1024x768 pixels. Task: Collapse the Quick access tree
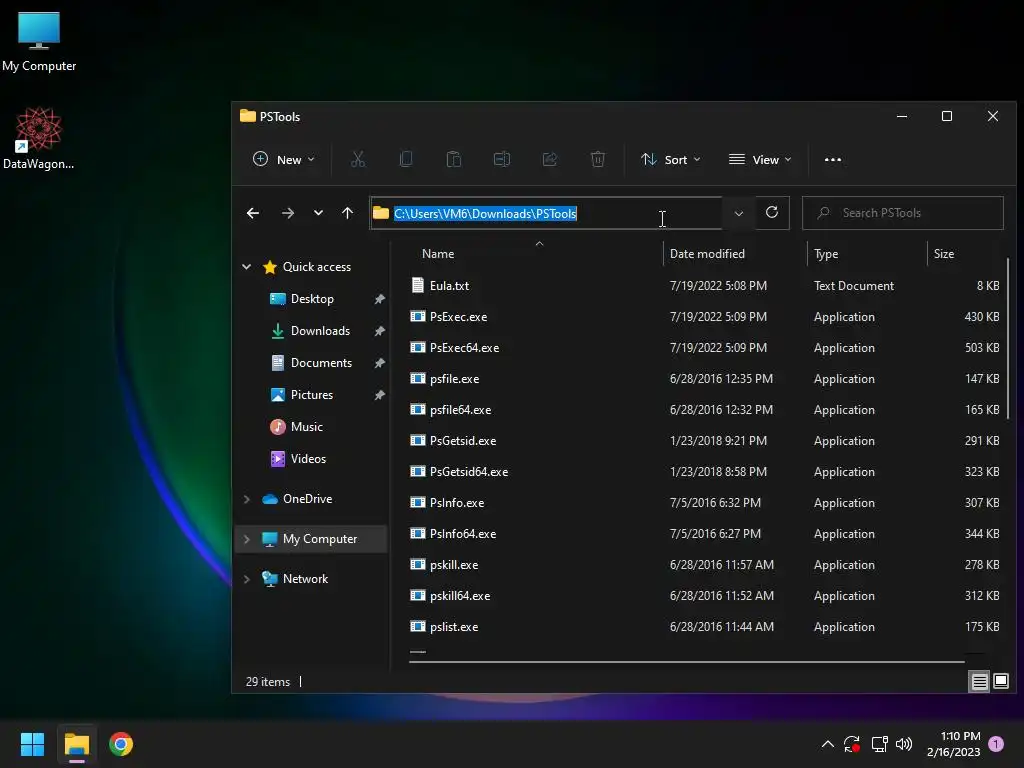click(247, 266)
